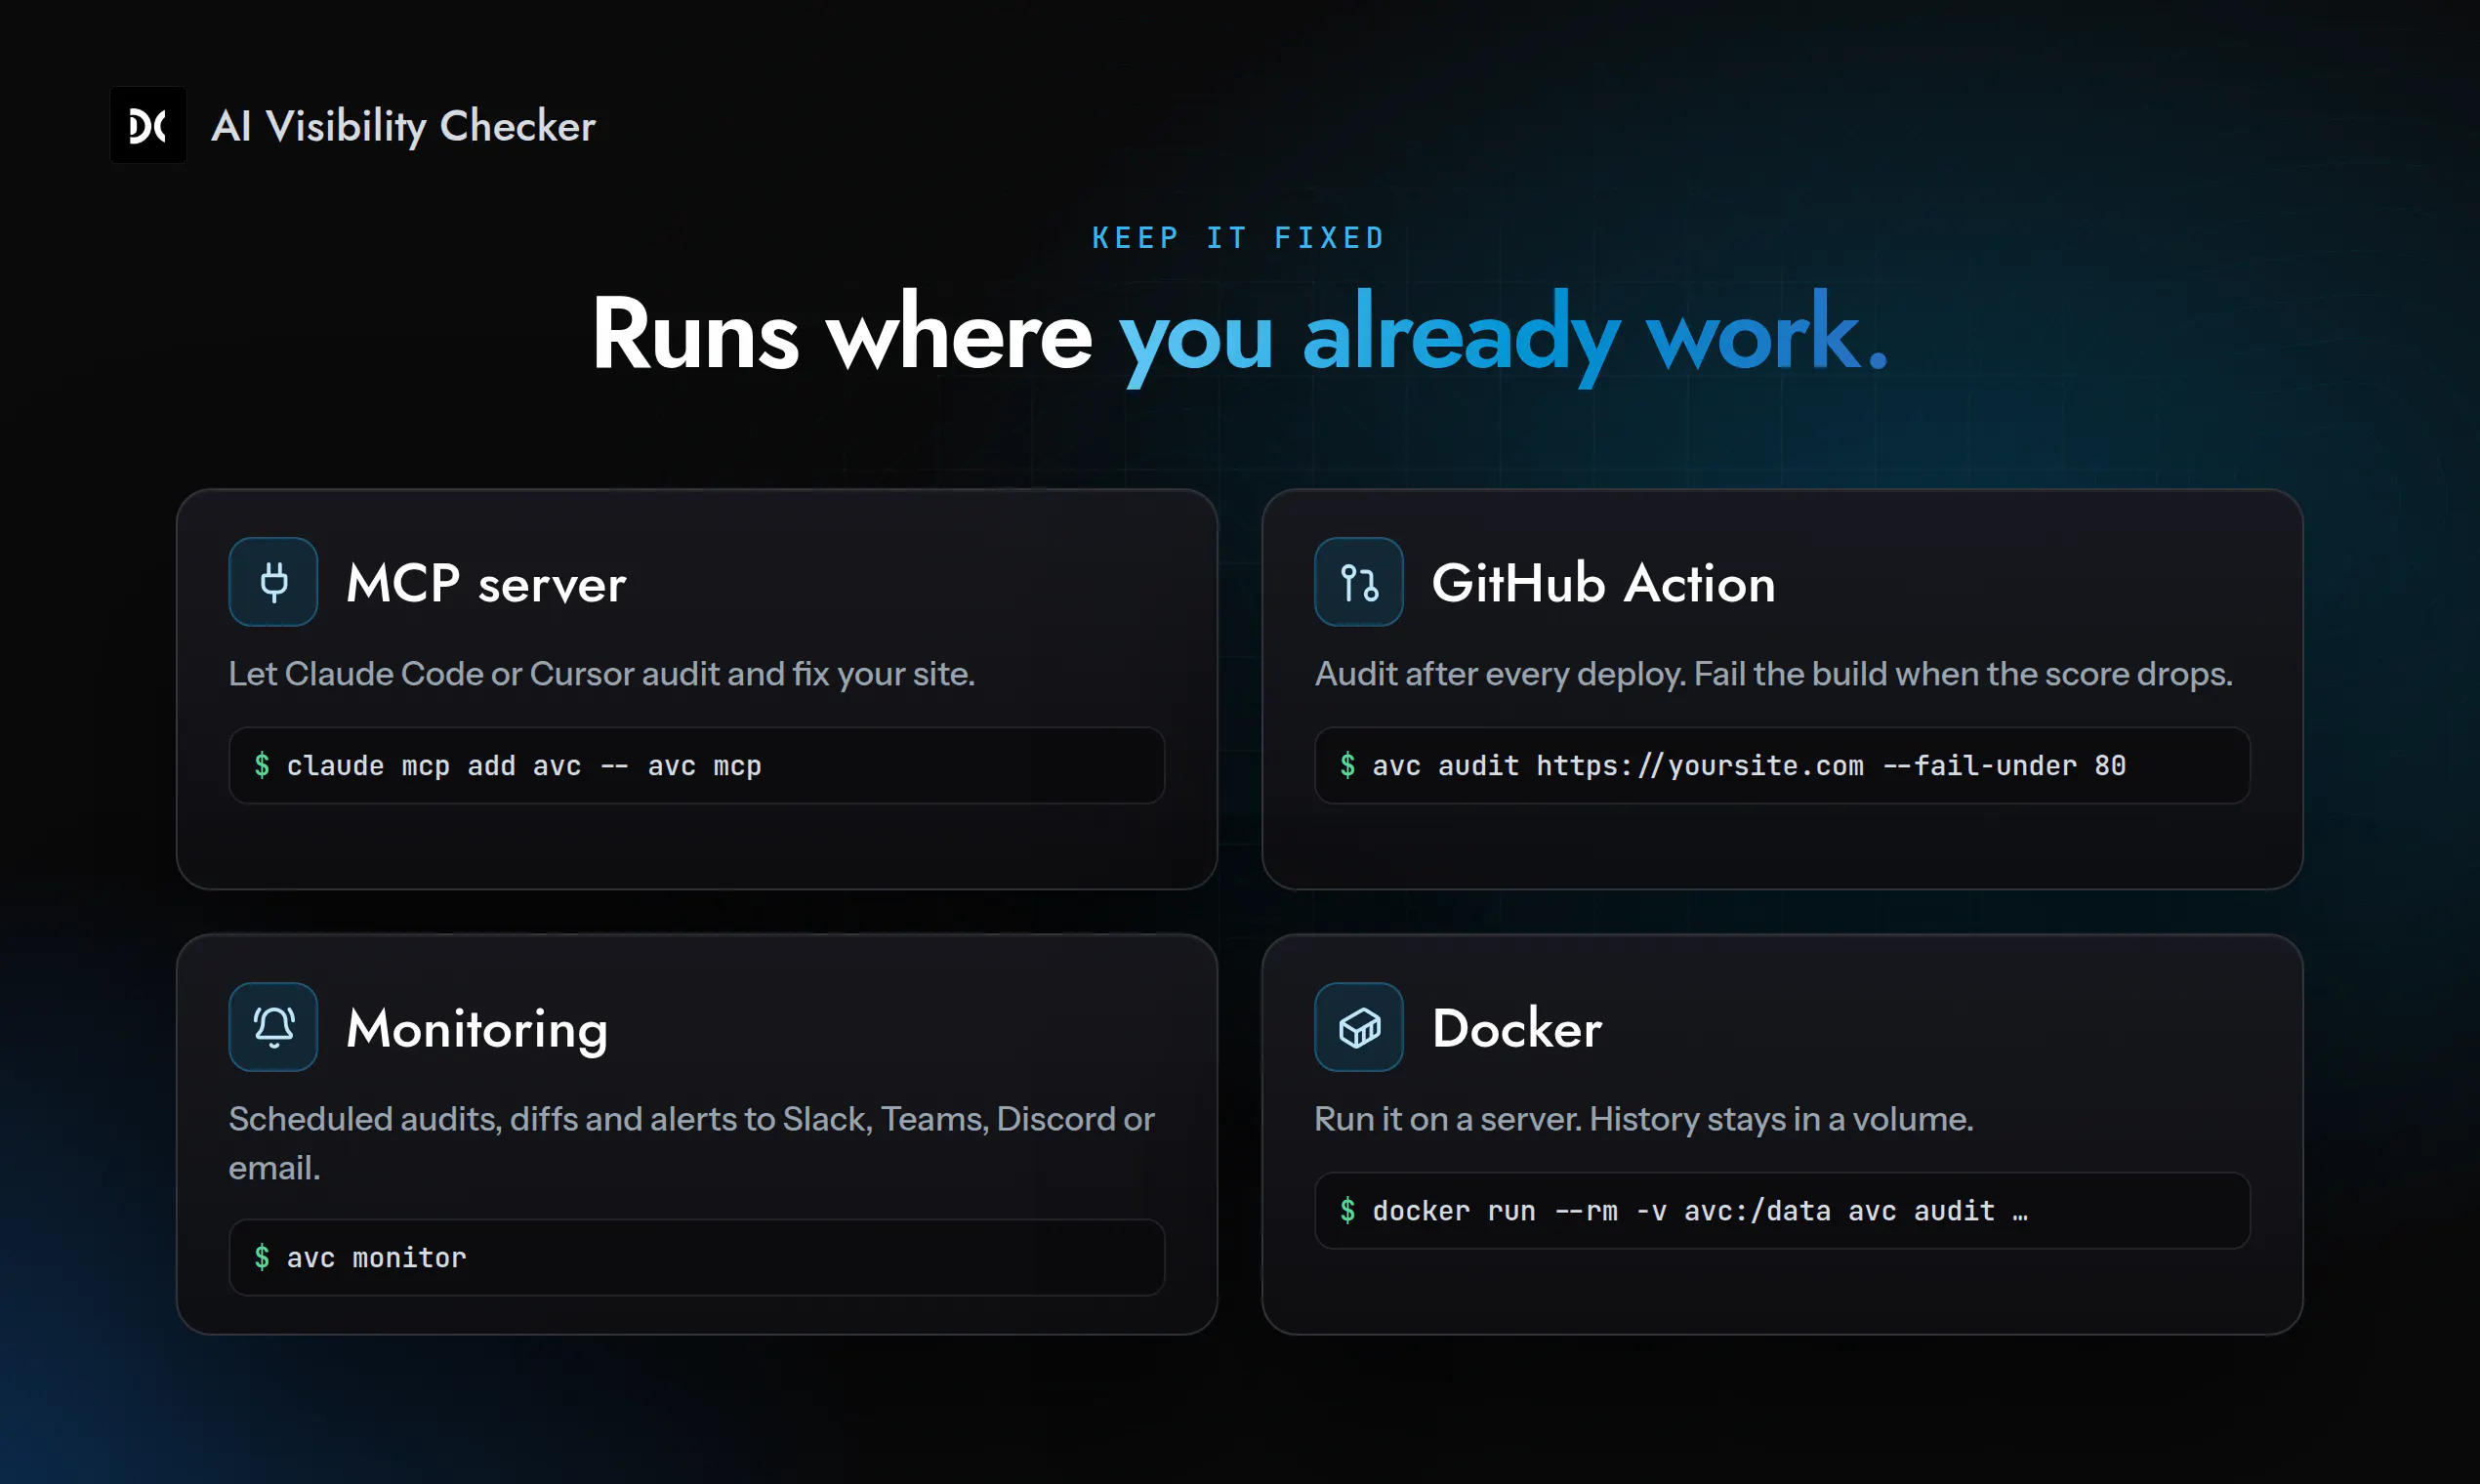The image size is (2480, 1484).
Task: Click 'Scheduled audits, diffs and alerts' description
Action: tap(692, 1143)
